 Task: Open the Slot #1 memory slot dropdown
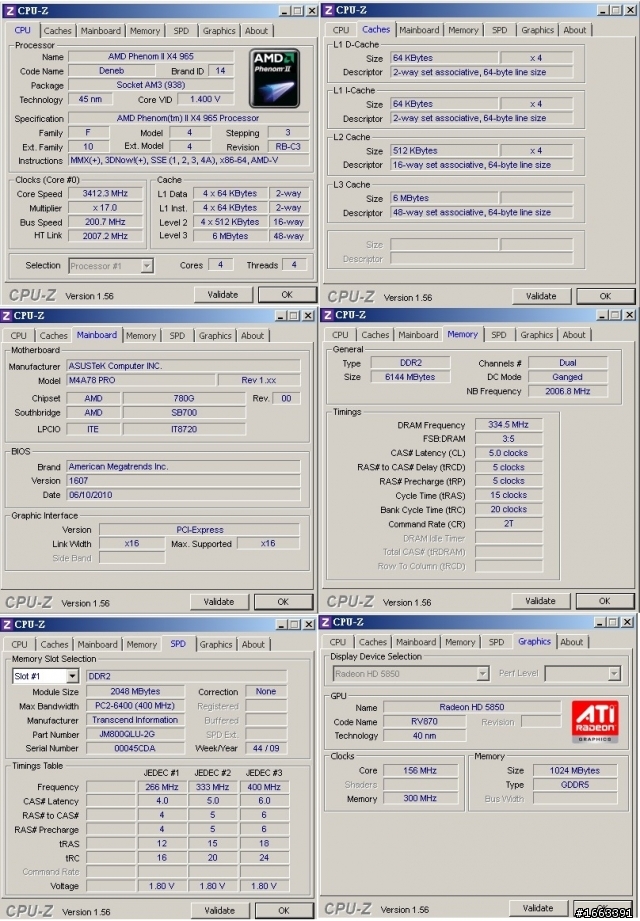[72, 676]
